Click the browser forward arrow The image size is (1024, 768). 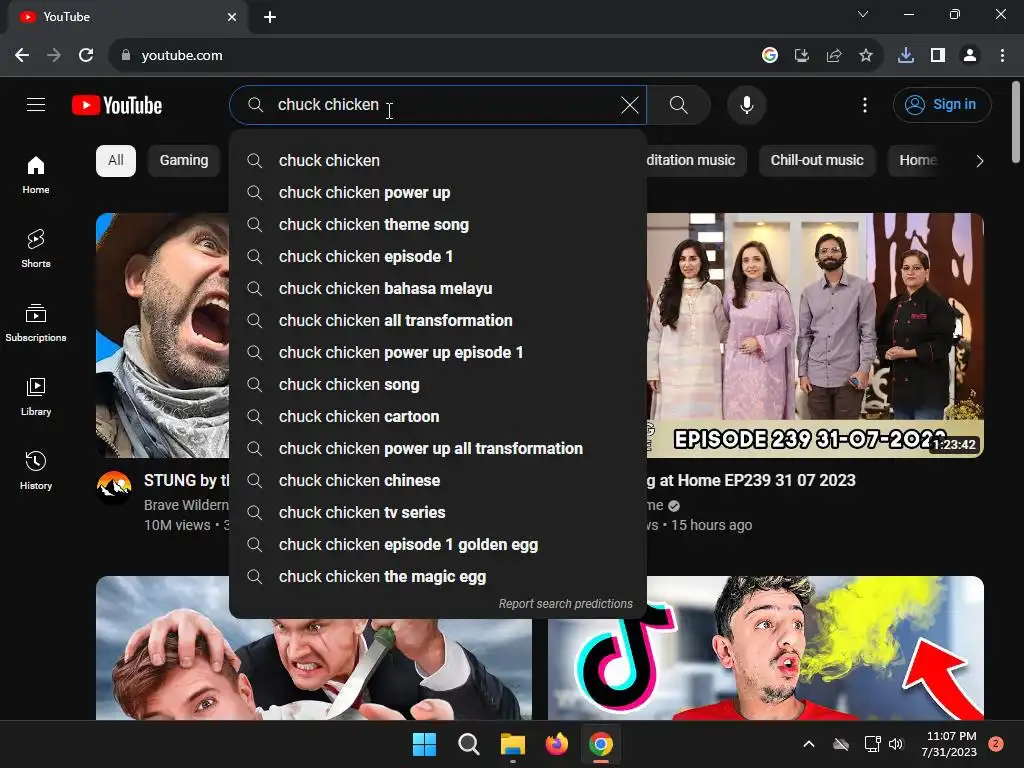point(54,56)
